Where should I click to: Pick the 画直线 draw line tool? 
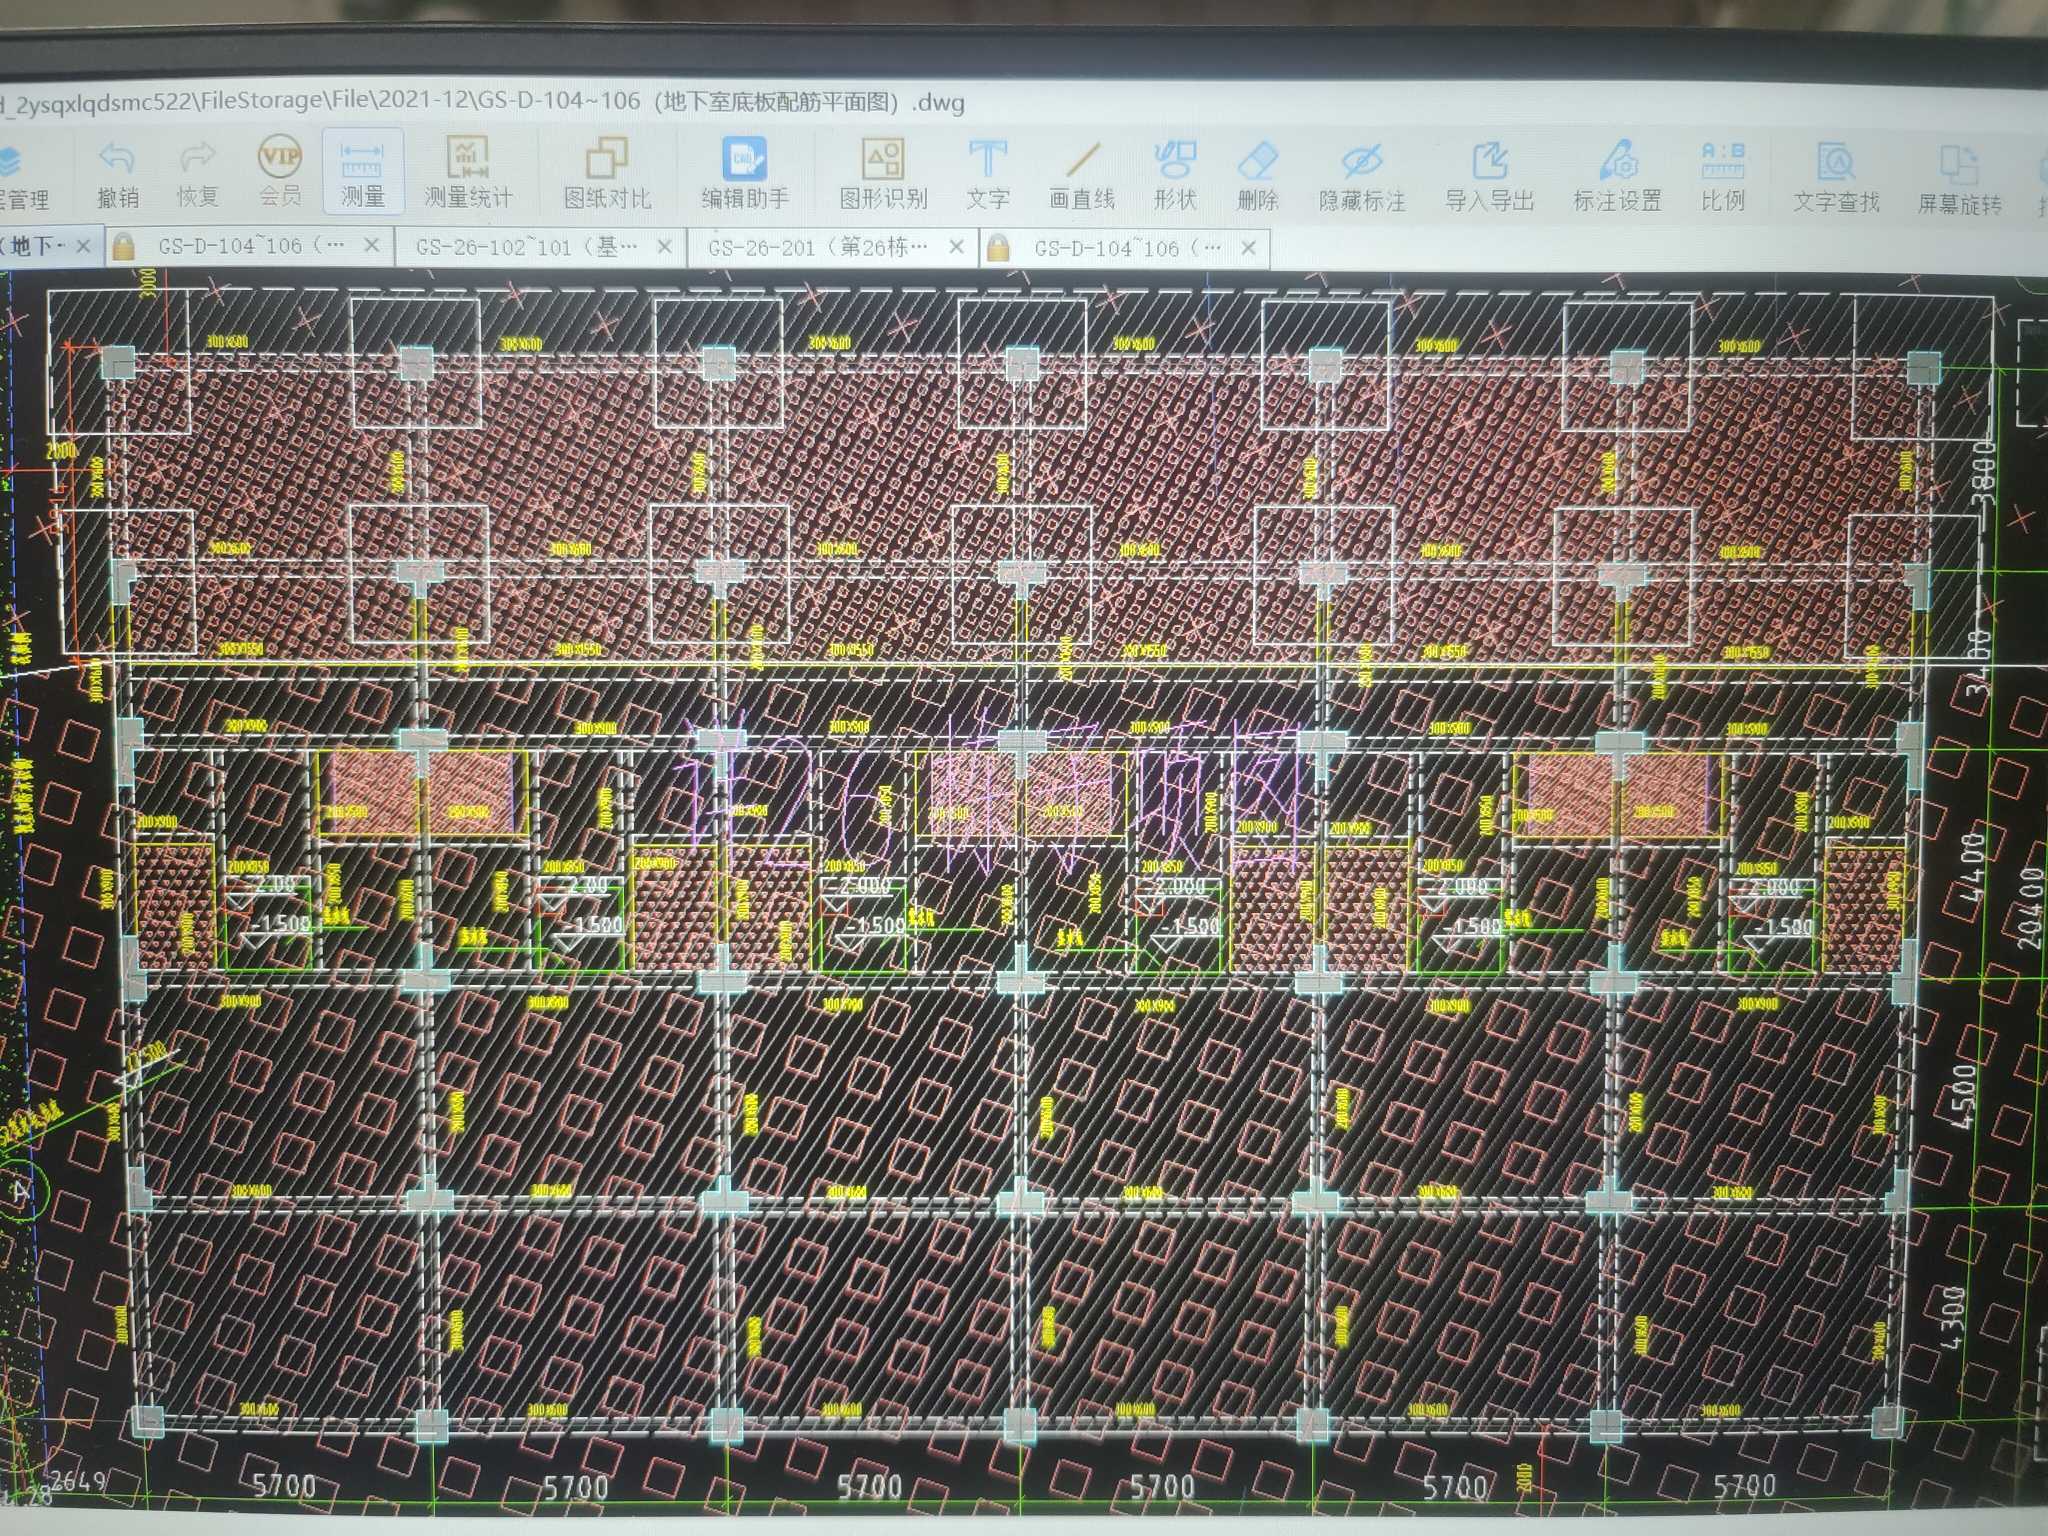click(1082, 174)
